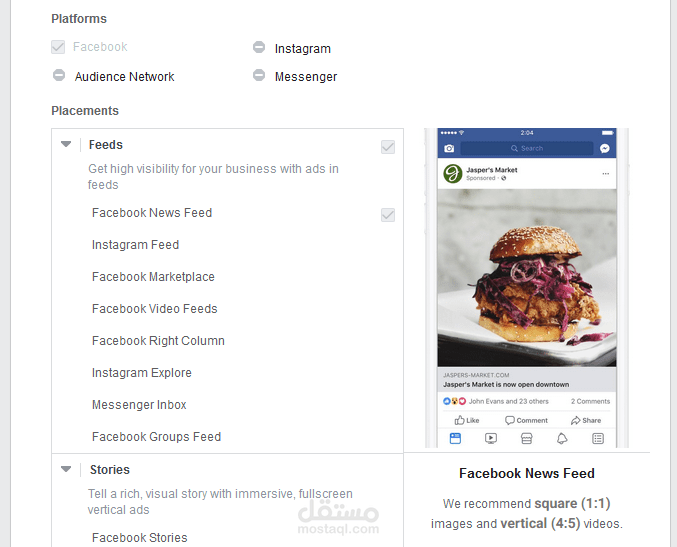Click camera icon in phone preview

[x=449, y=149]
